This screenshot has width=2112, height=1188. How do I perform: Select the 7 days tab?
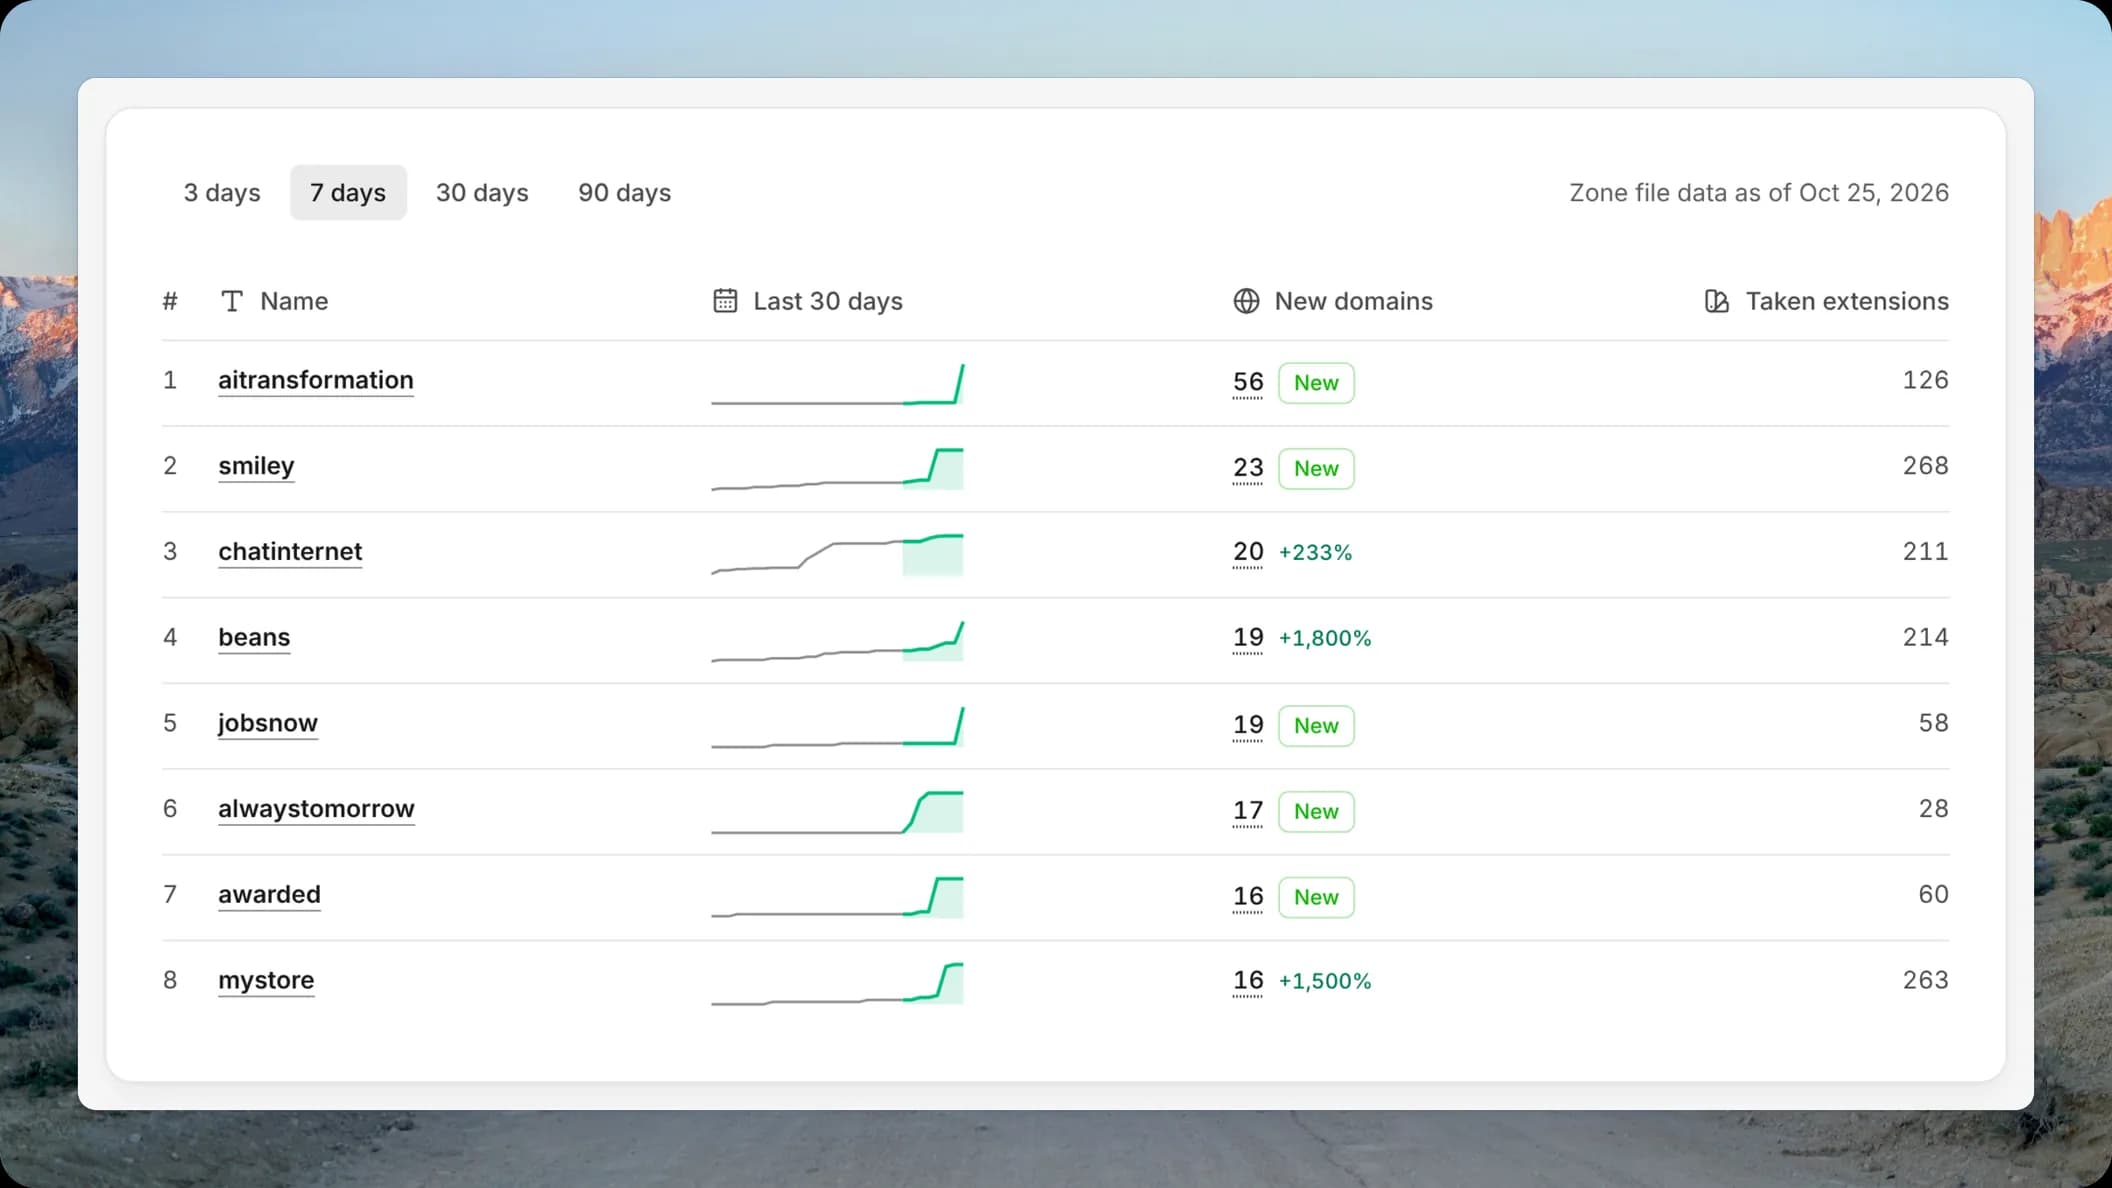(x=348, y=192)
